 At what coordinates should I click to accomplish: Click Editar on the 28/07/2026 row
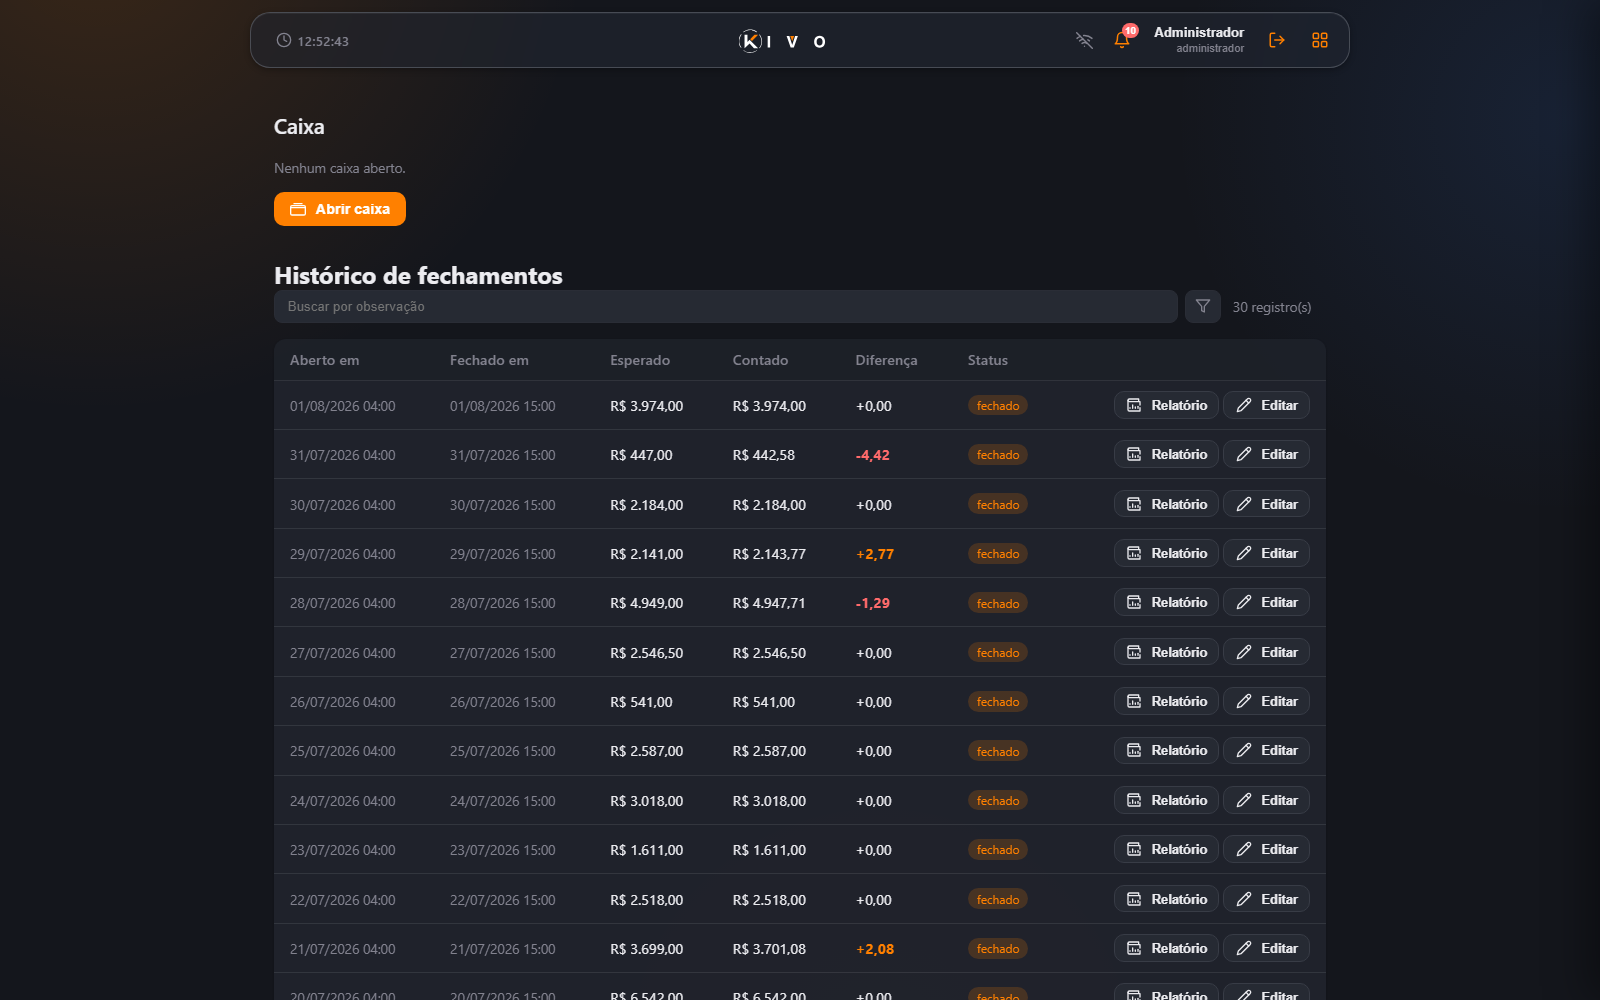click(1266, 602)
